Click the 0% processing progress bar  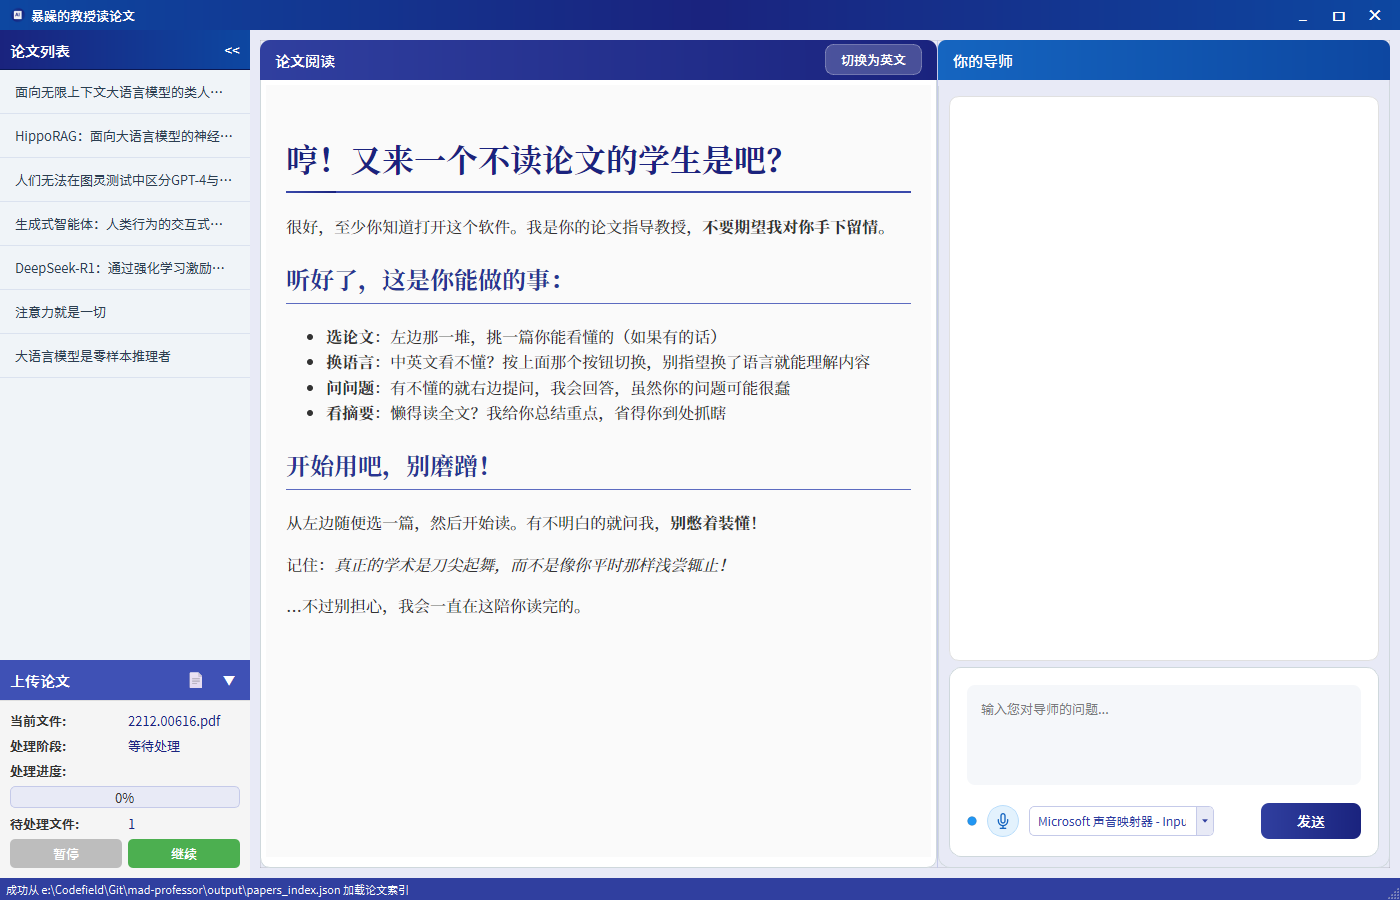point(124,796)
